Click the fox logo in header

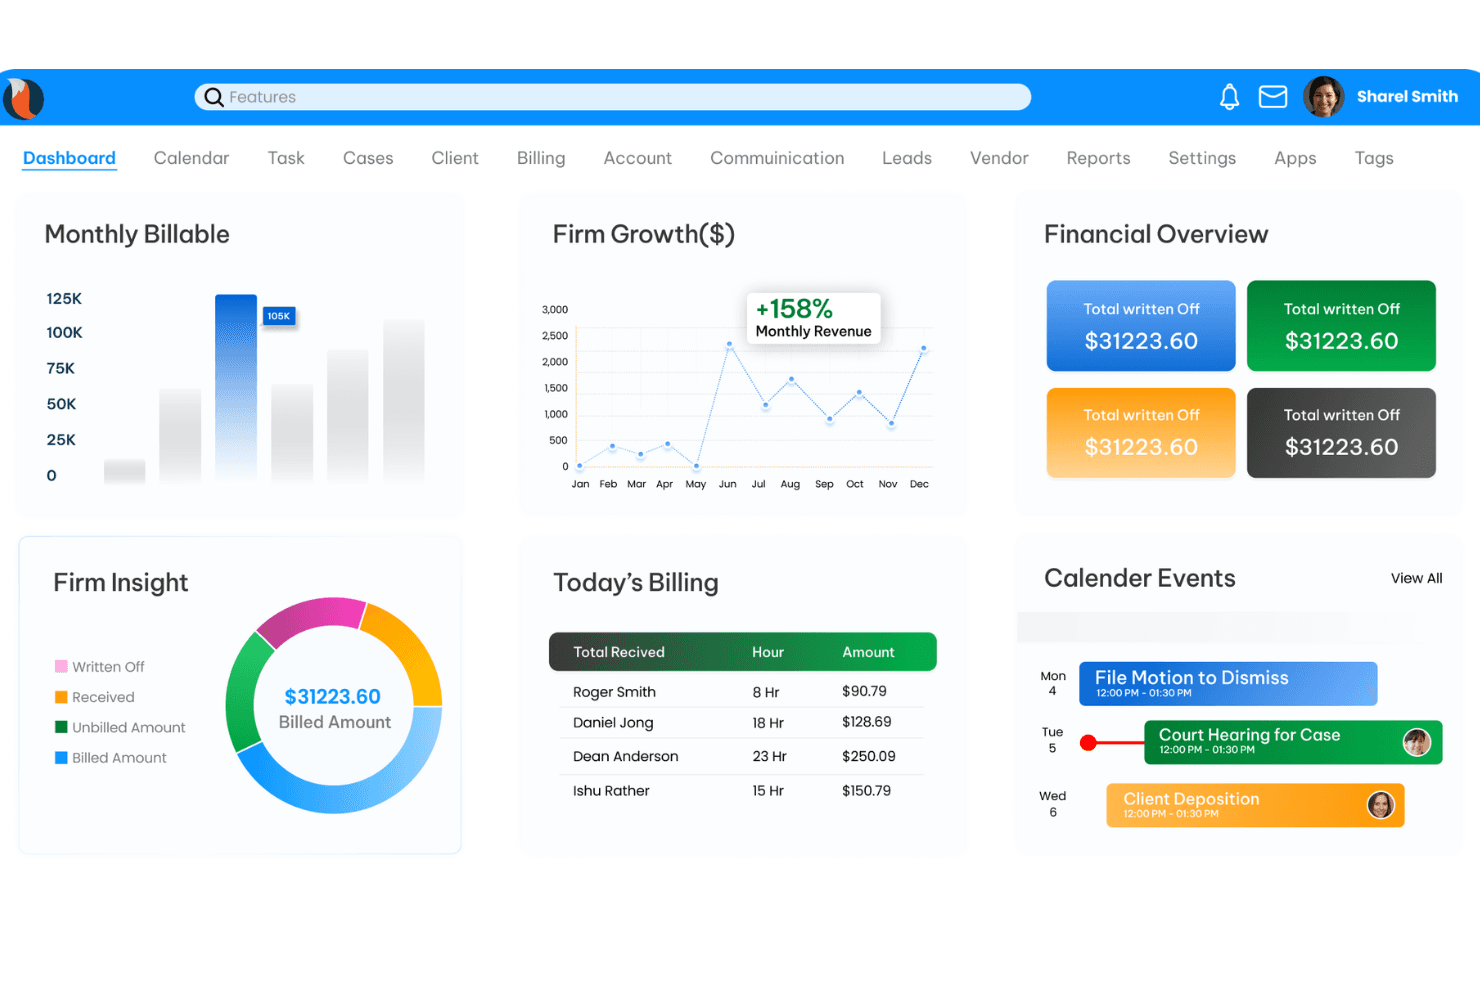tap(23, 99)
